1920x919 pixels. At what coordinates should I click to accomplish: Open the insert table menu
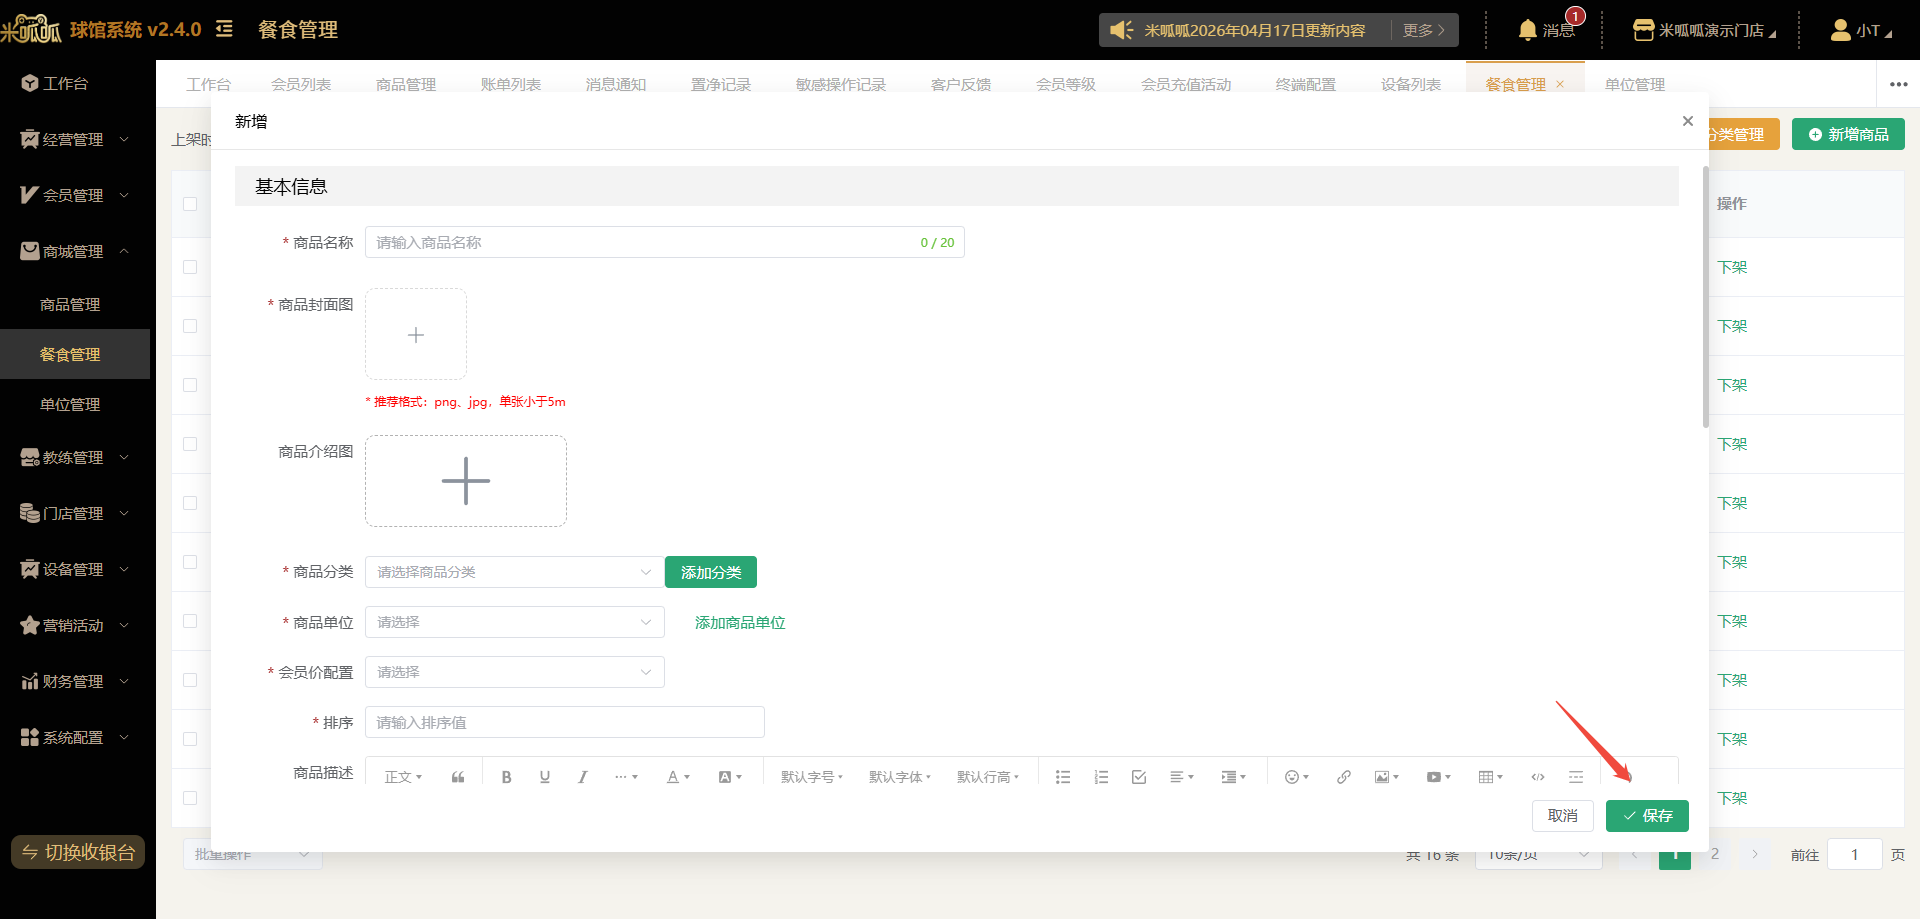1490,777
